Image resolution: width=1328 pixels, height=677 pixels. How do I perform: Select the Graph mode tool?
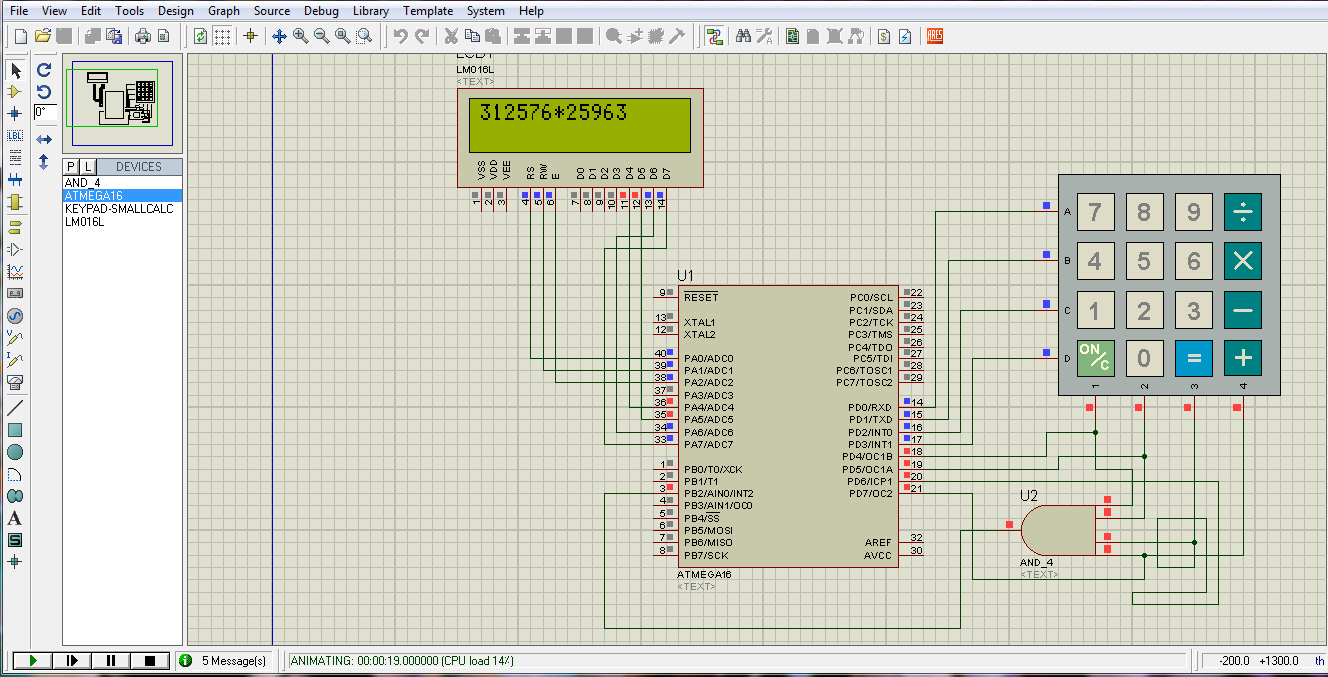tap(15, 271)
